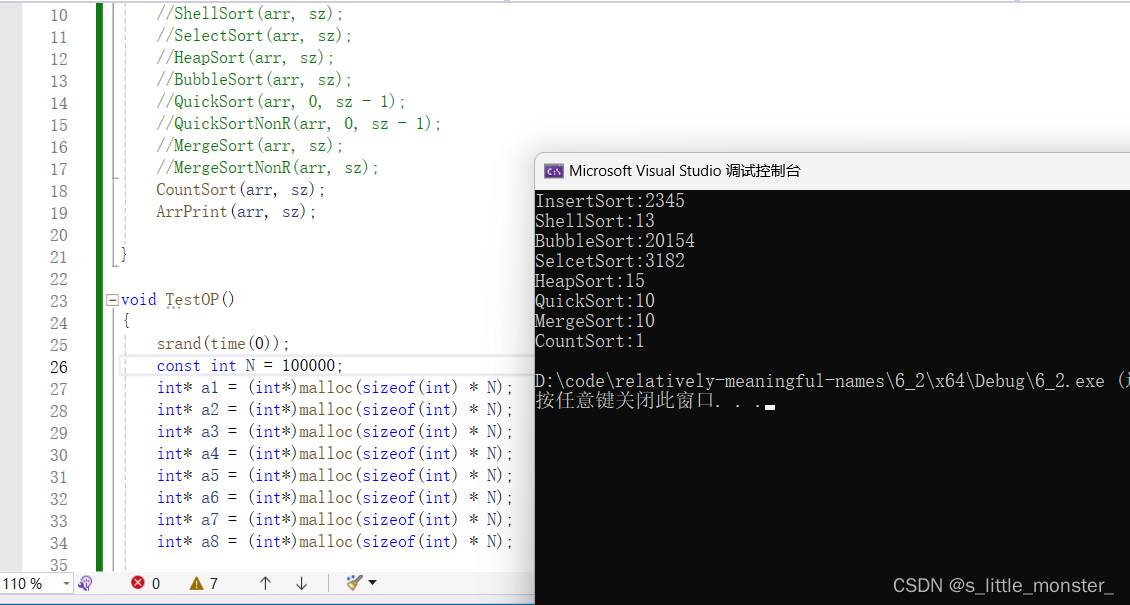1130x605 pixels.
Task: Click ShellSort:13 in console output
Action: 595,221
